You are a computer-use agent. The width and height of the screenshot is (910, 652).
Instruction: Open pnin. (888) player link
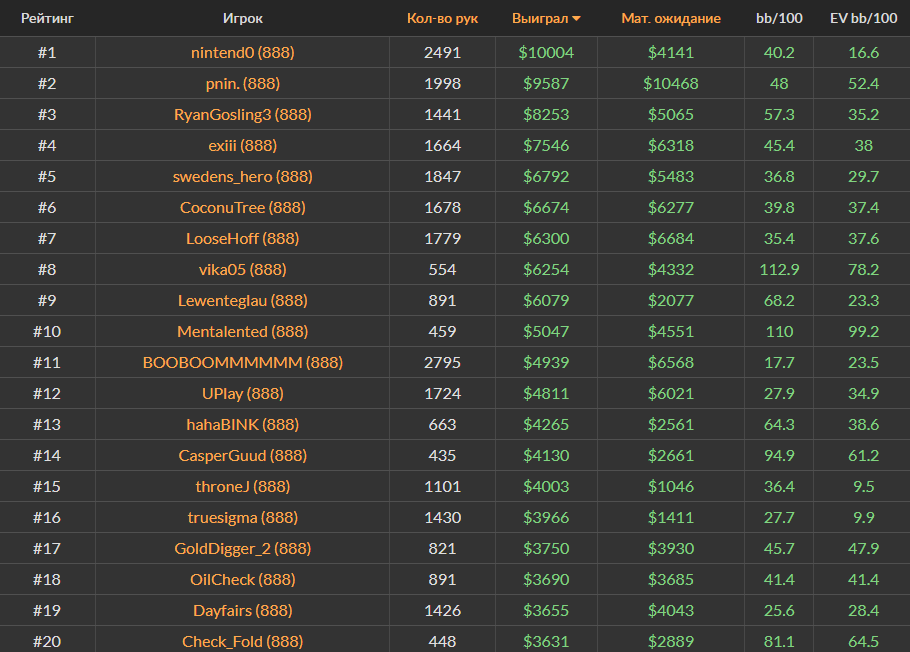point(242,83)
